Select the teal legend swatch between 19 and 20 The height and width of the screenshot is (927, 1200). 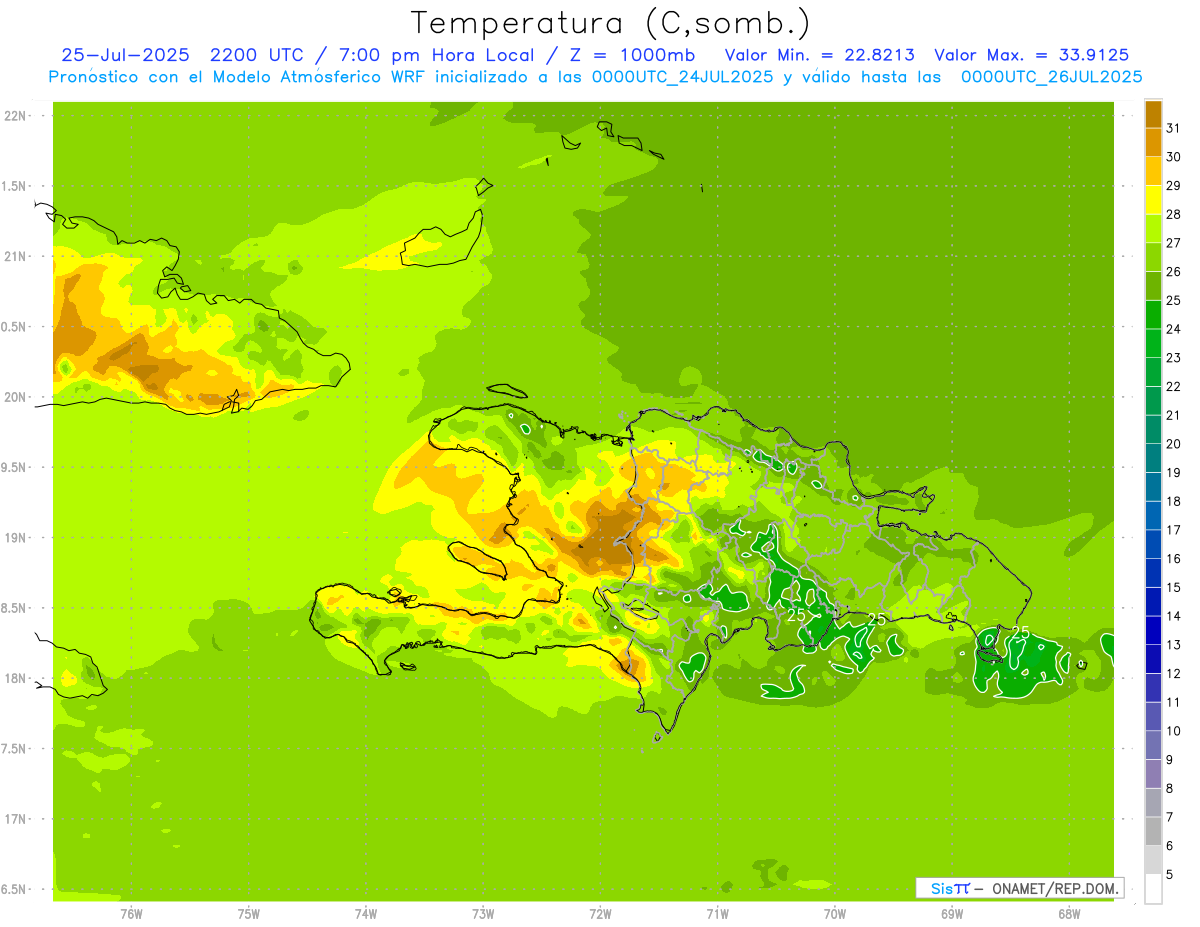pos(1153,457)
